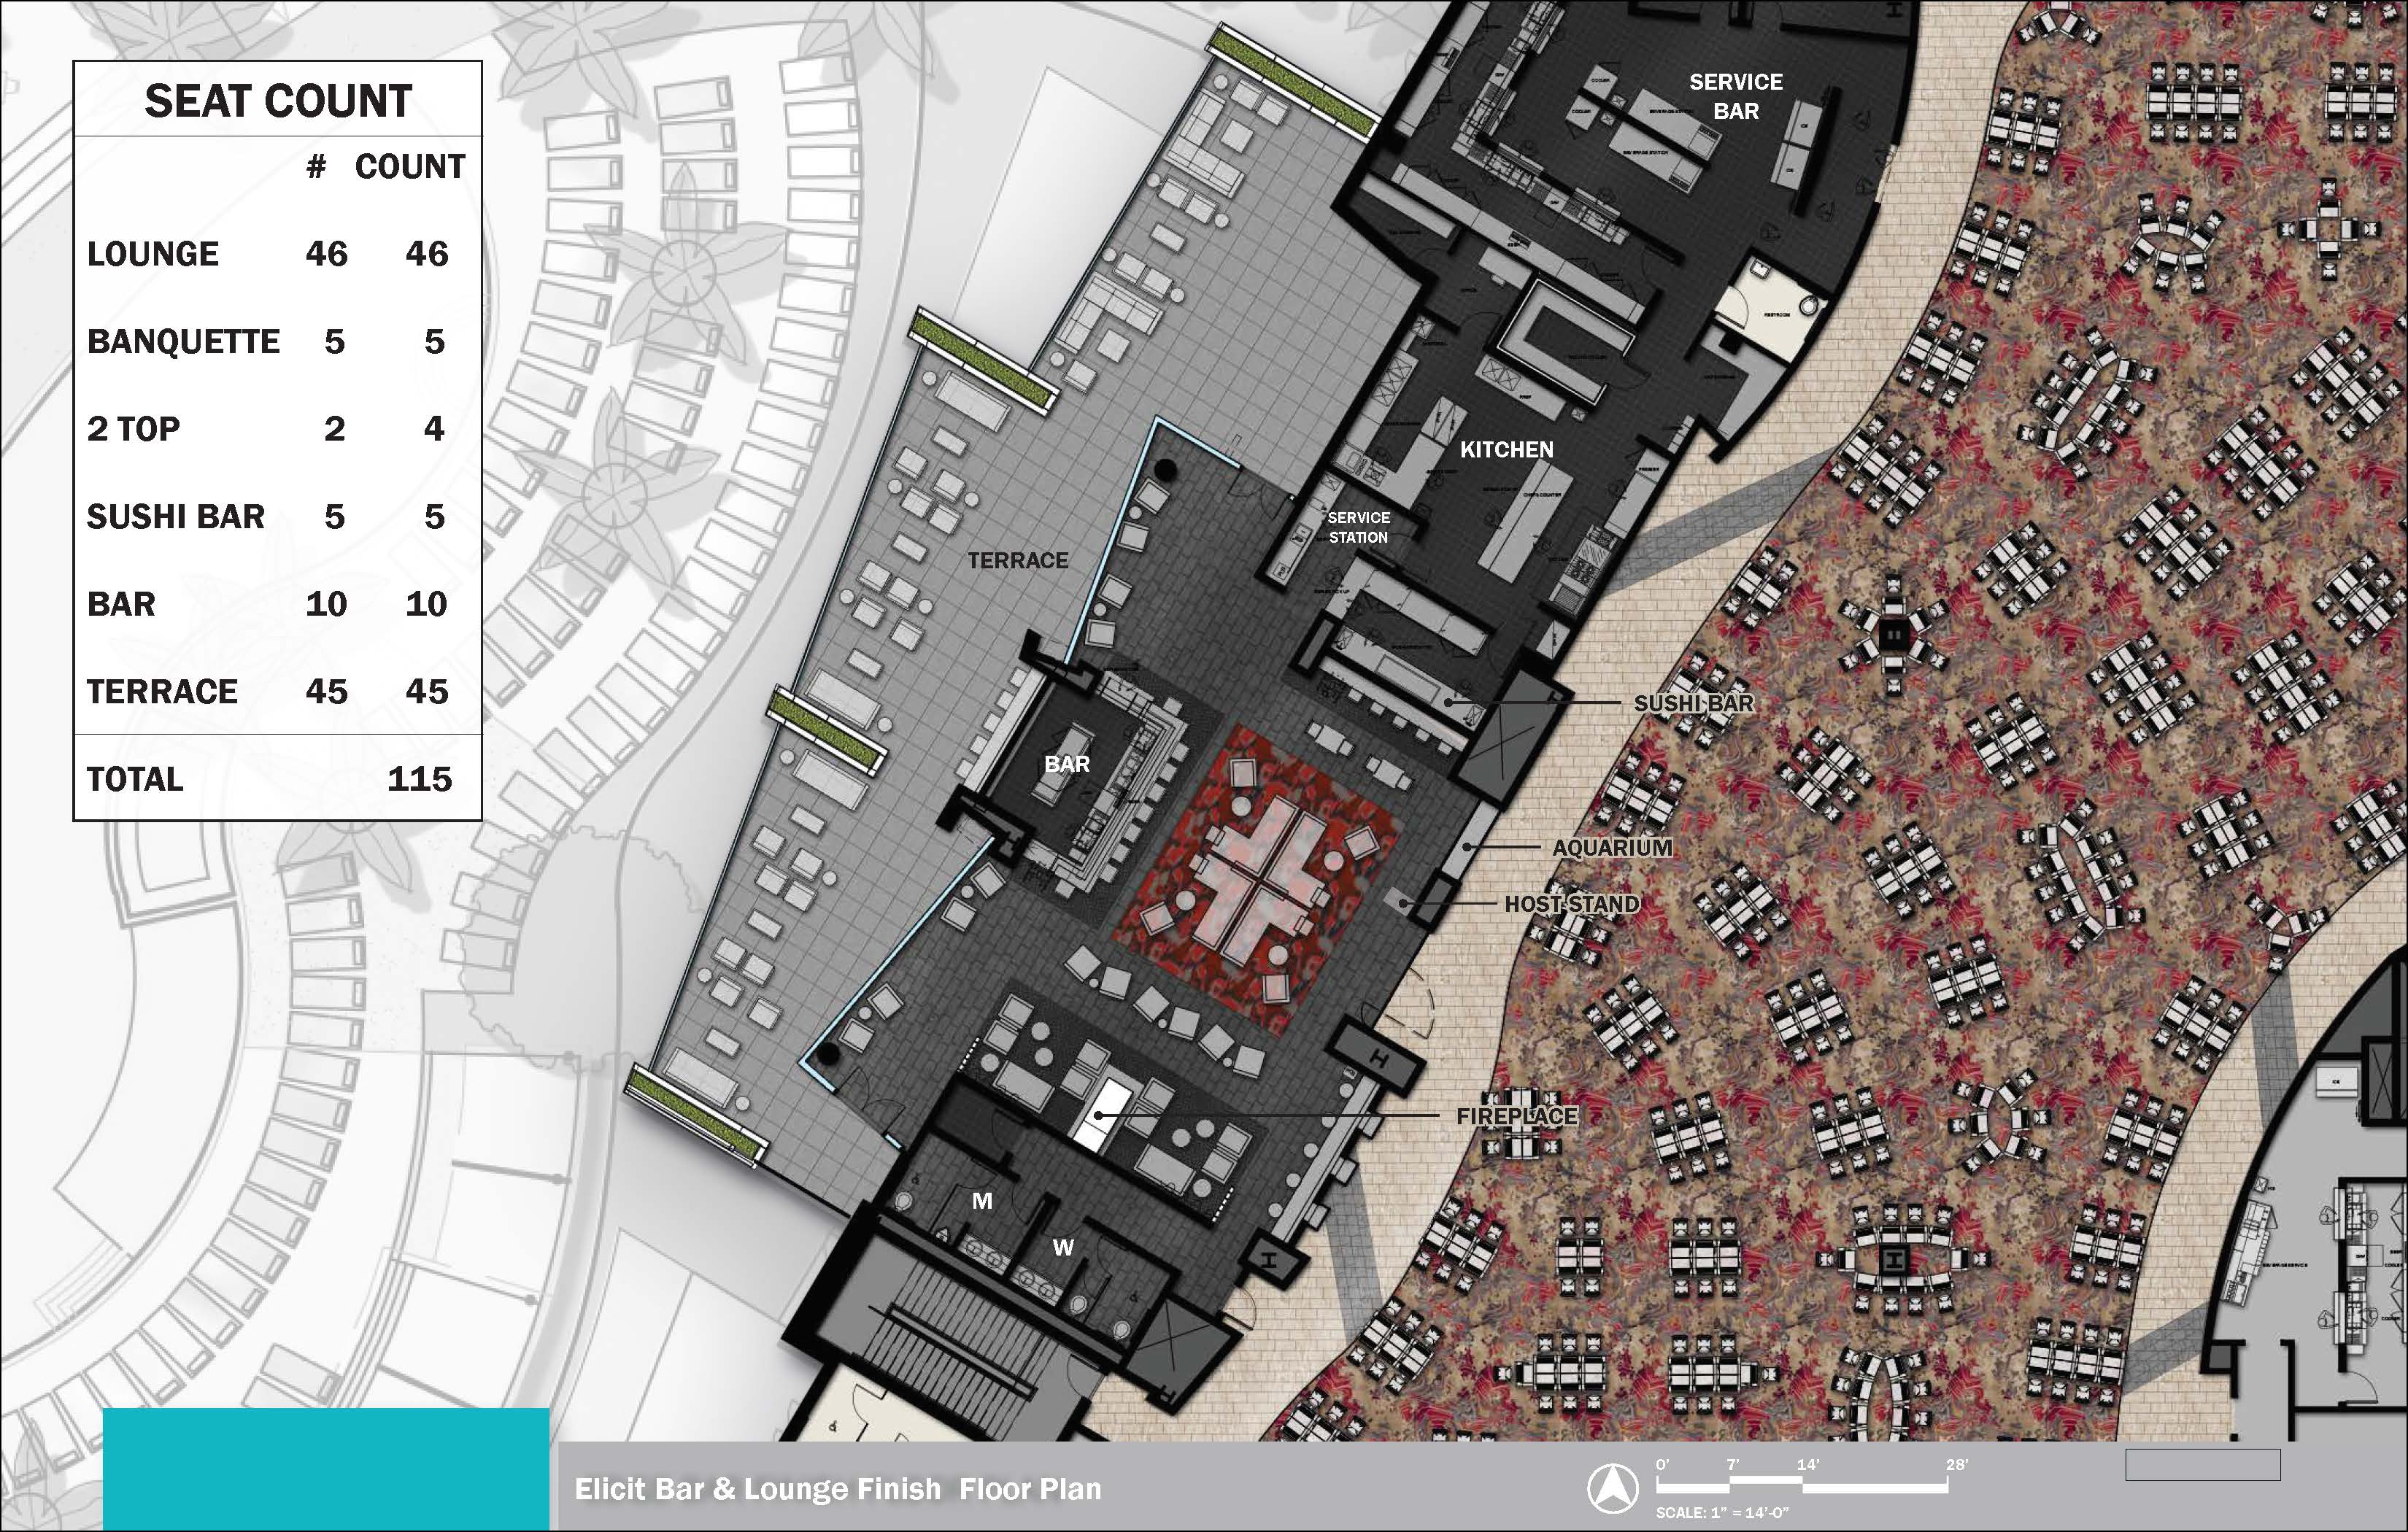Image resolution: width=2408 pixels, height=1532 pixels.
Task: Click the AQUARIUM callout label
Action: pos(1611,847)
